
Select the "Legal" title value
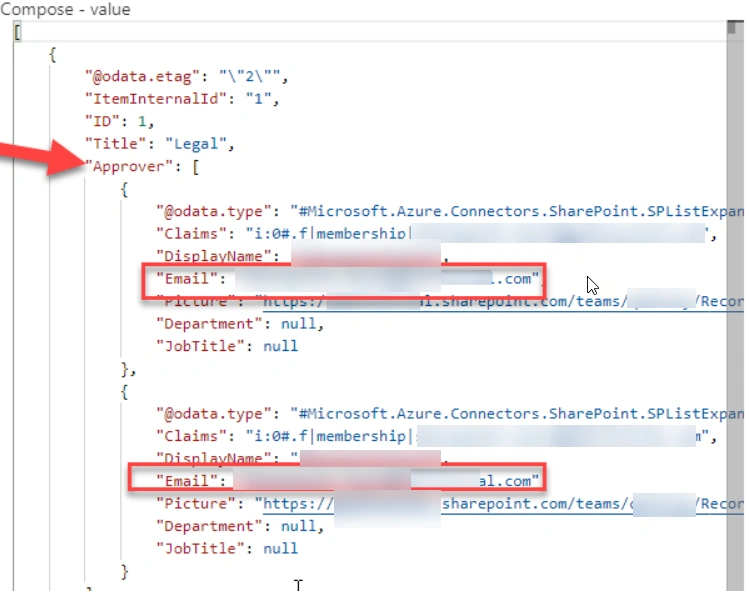pyautogui.click(x=195, y=144)
